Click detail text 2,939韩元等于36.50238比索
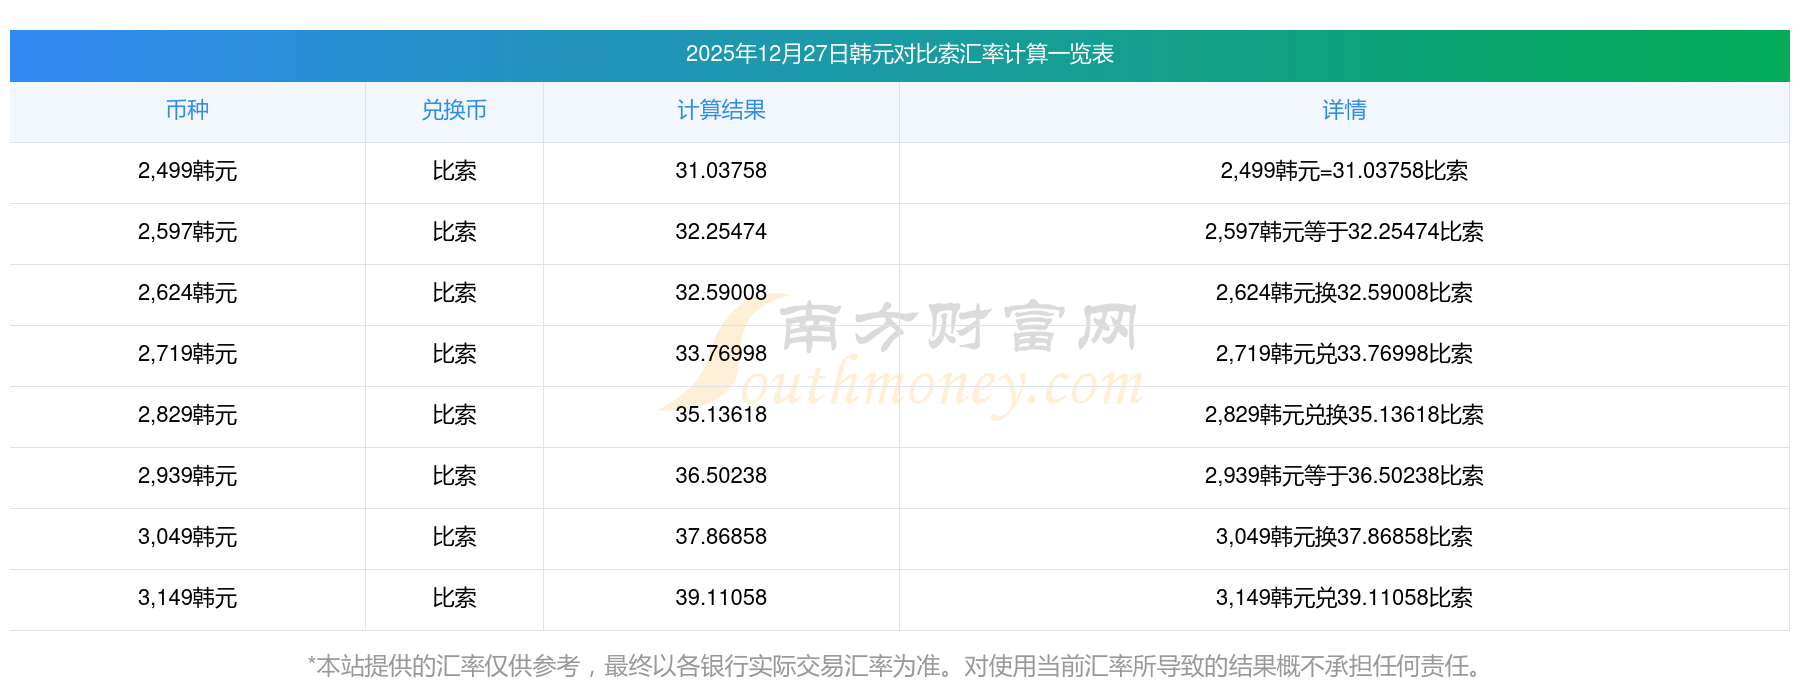 [1344, 476]
